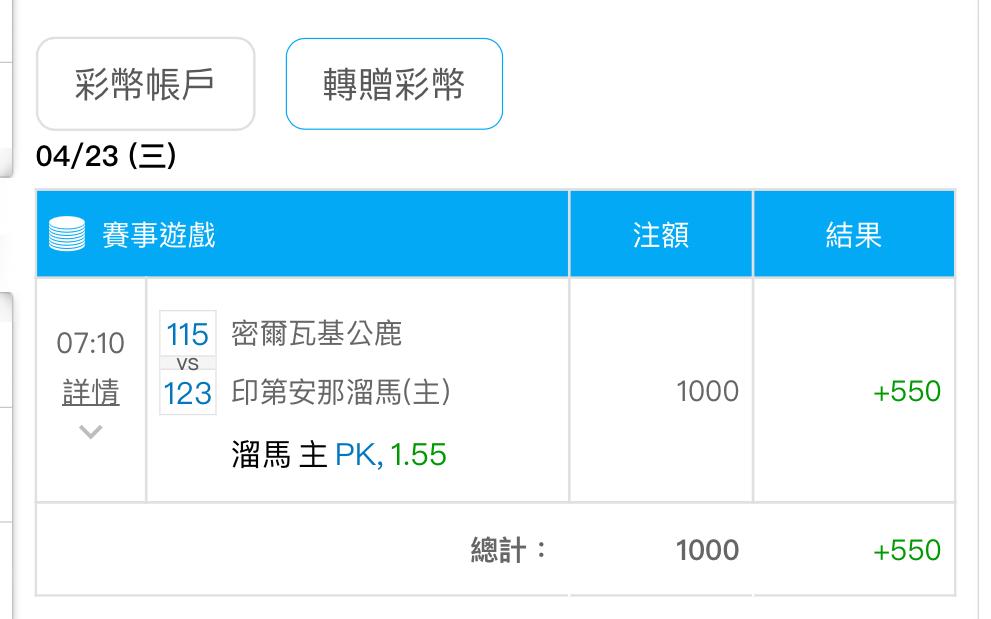Click the 1000 bet amount in row
Screen dimensions: 991x619
[x=707, y=392]
